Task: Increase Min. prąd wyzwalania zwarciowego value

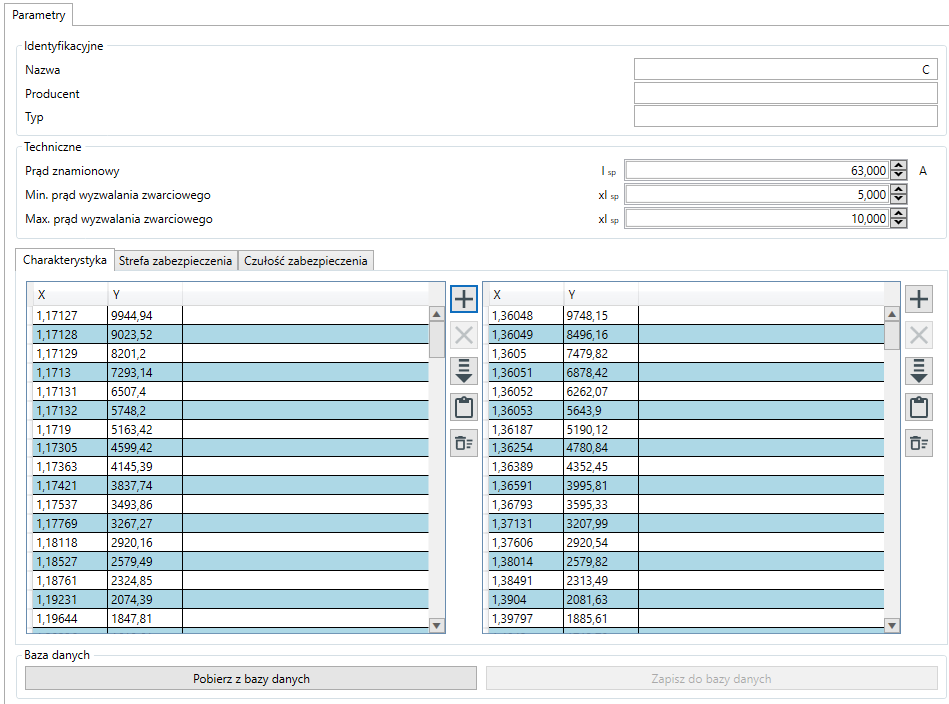Action: [899, 189]
